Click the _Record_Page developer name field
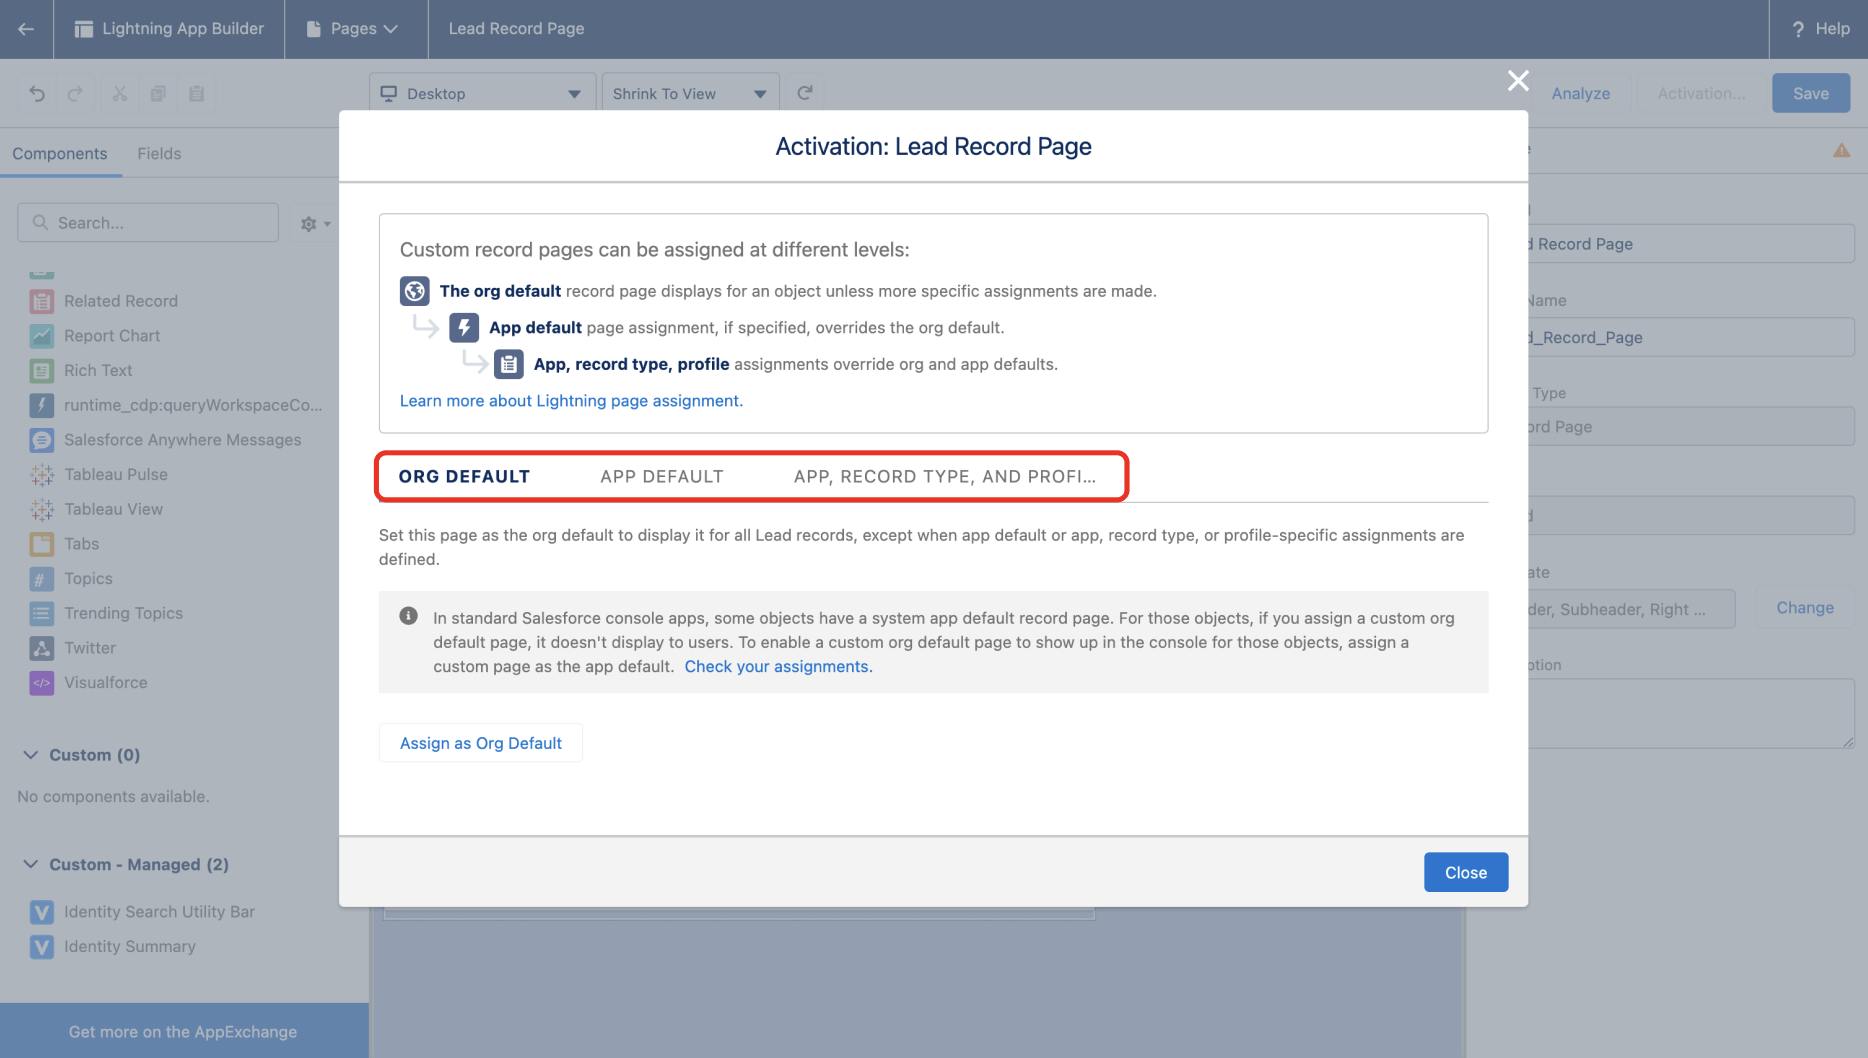Screen dimensions: 1868x1058 point(1691,337)
